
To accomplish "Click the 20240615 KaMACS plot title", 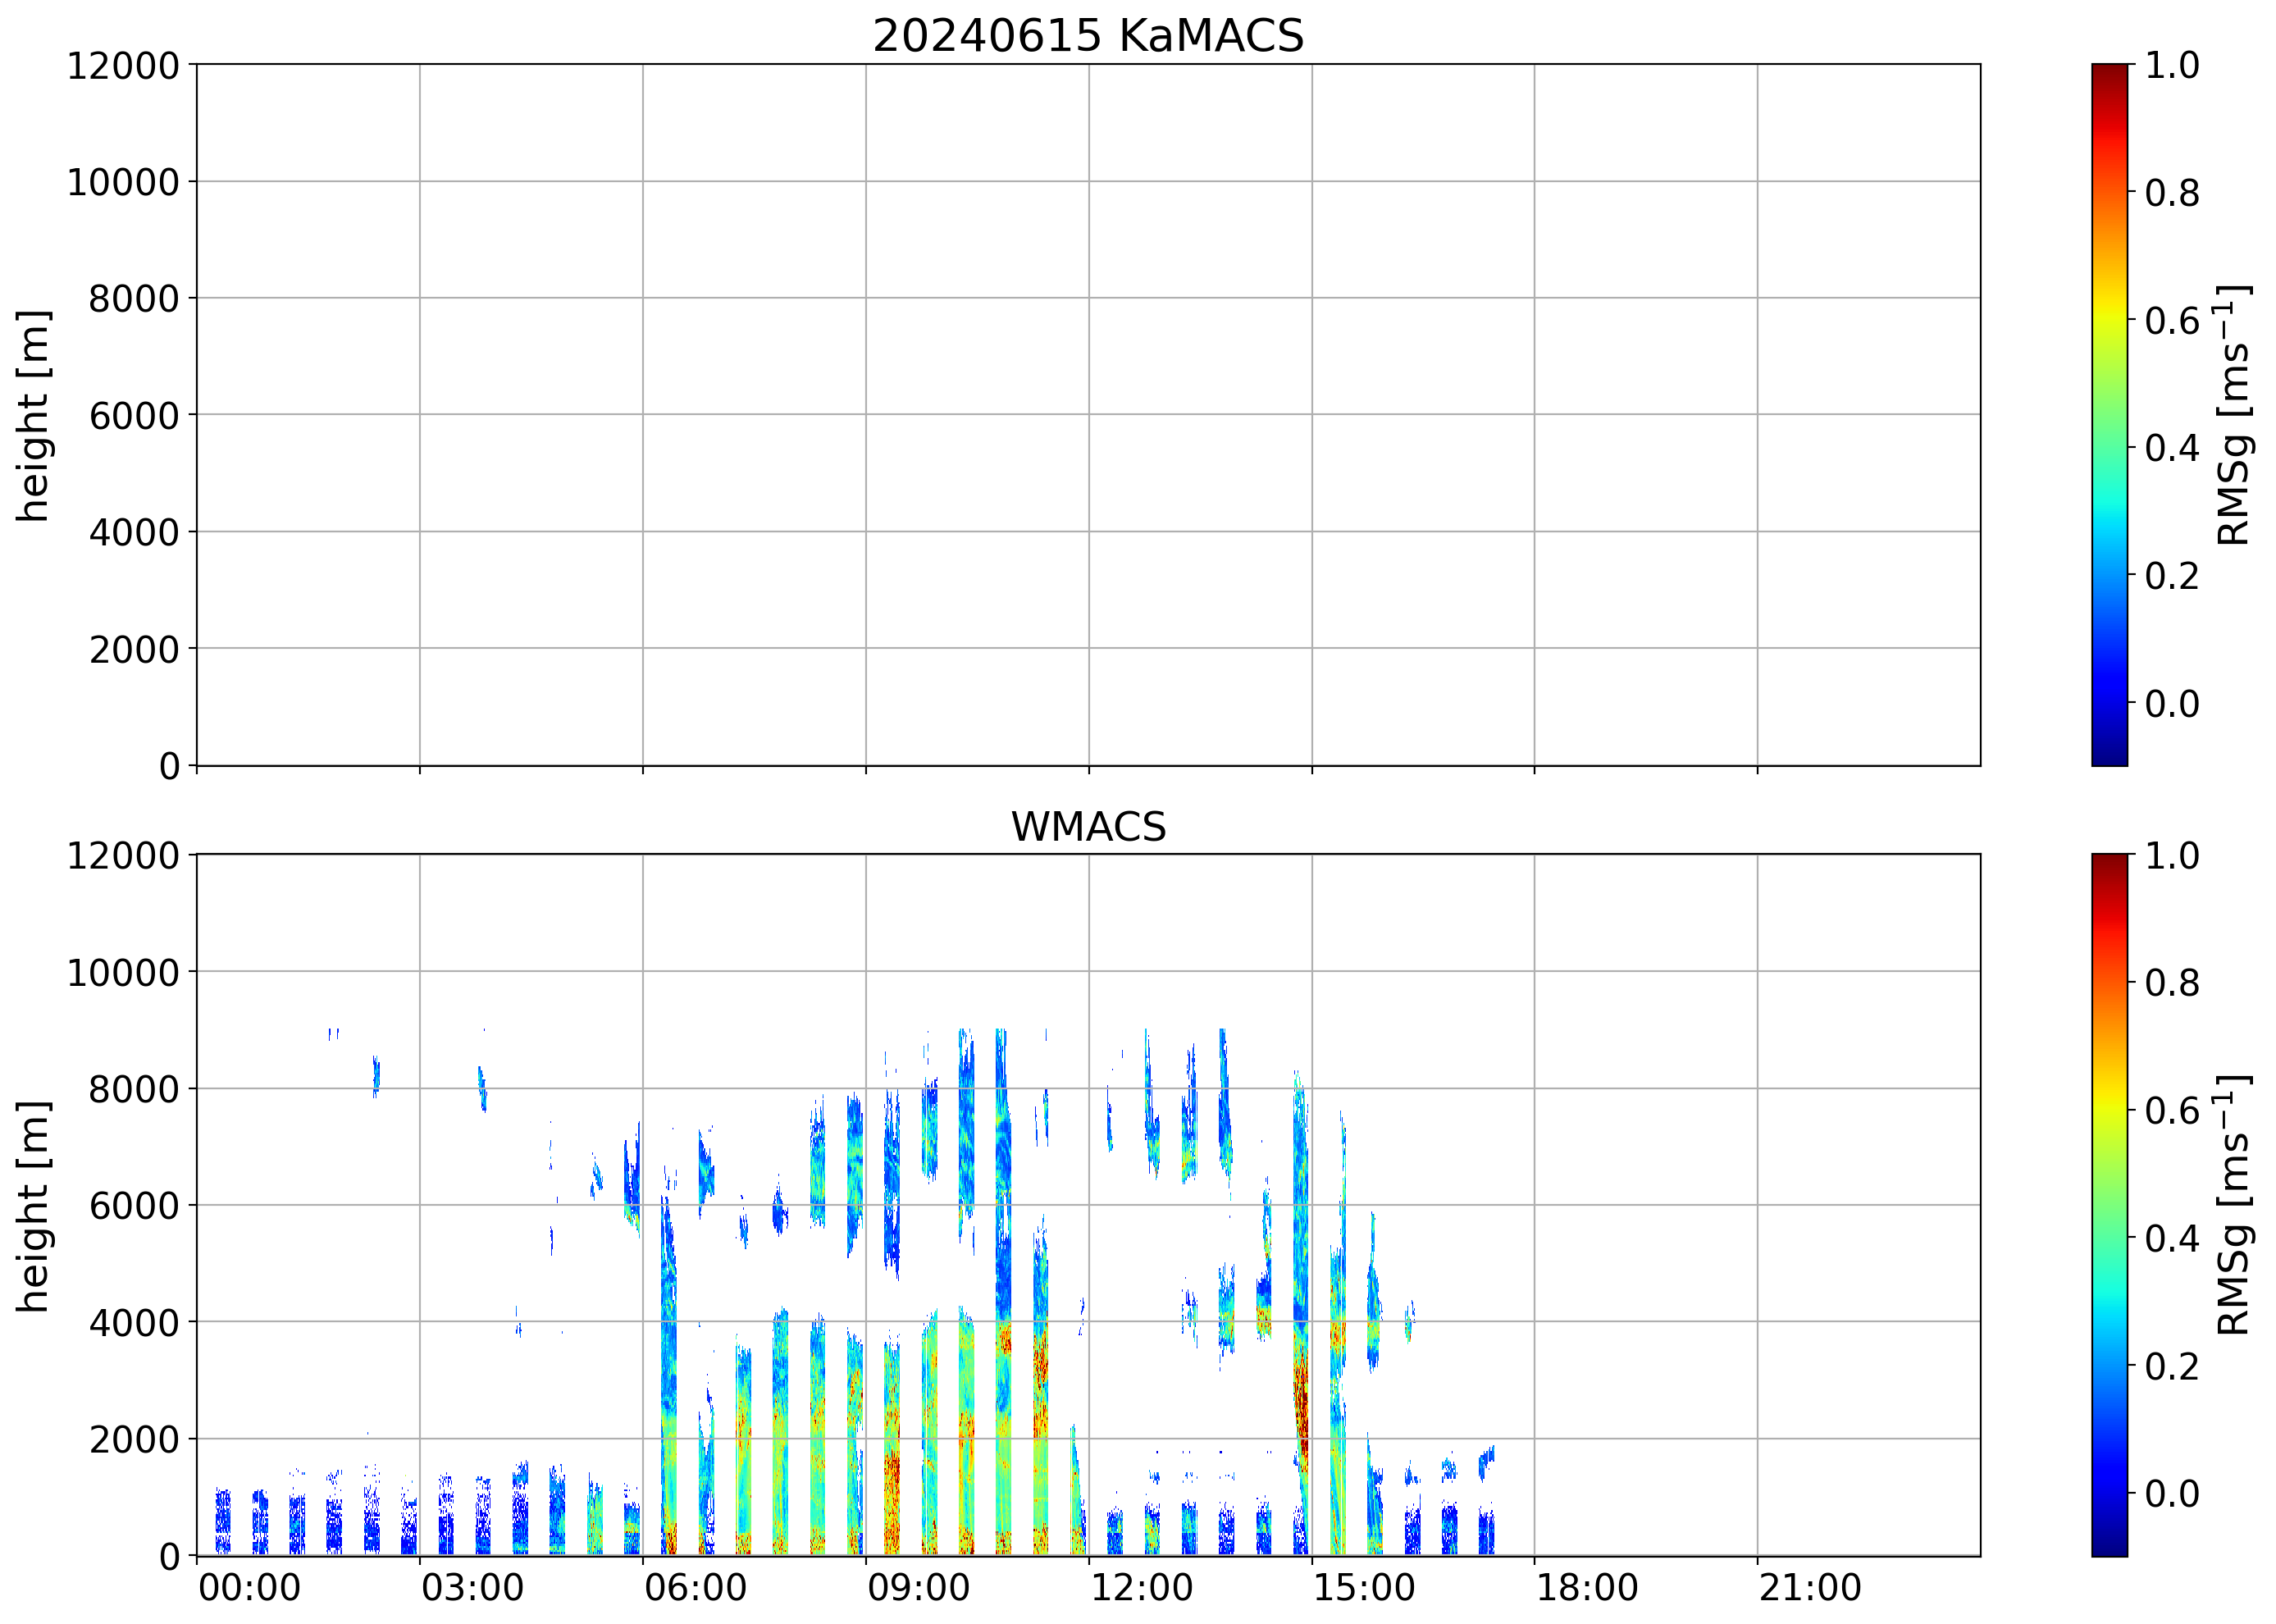I will (1088, 36).
